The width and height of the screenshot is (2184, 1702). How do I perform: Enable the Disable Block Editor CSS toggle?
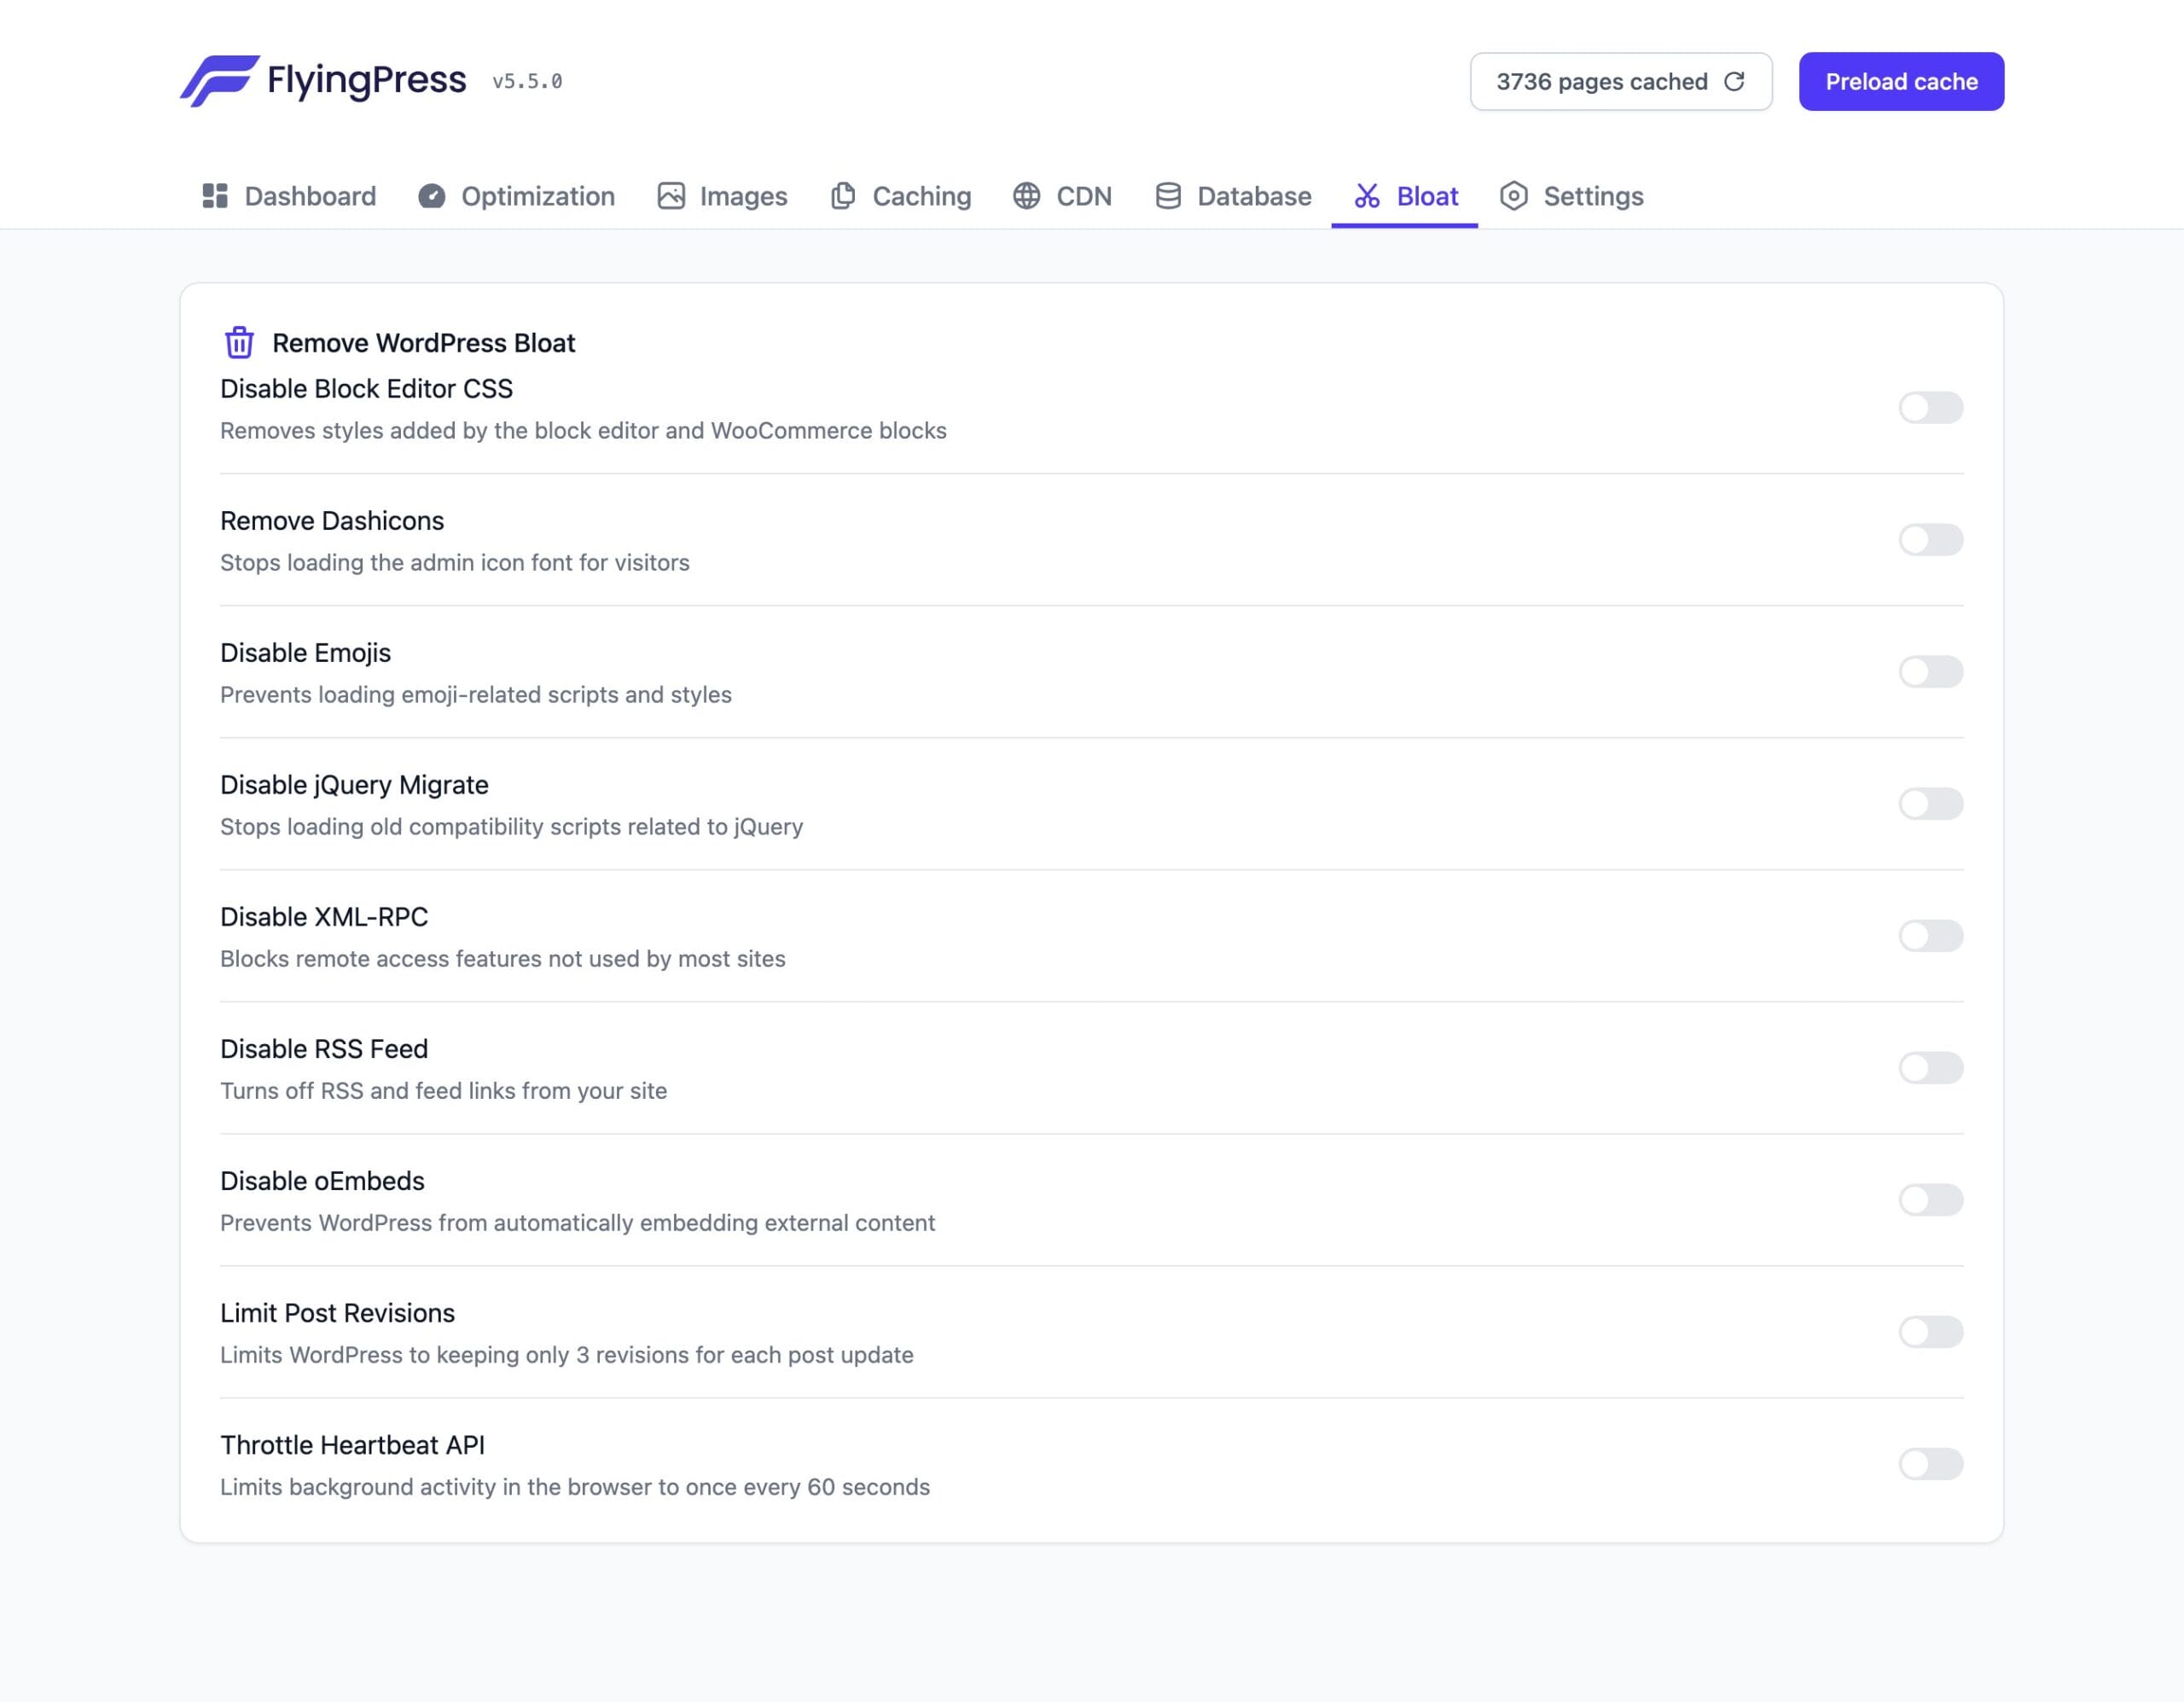pyautogui.click(x=1931, y=407)
